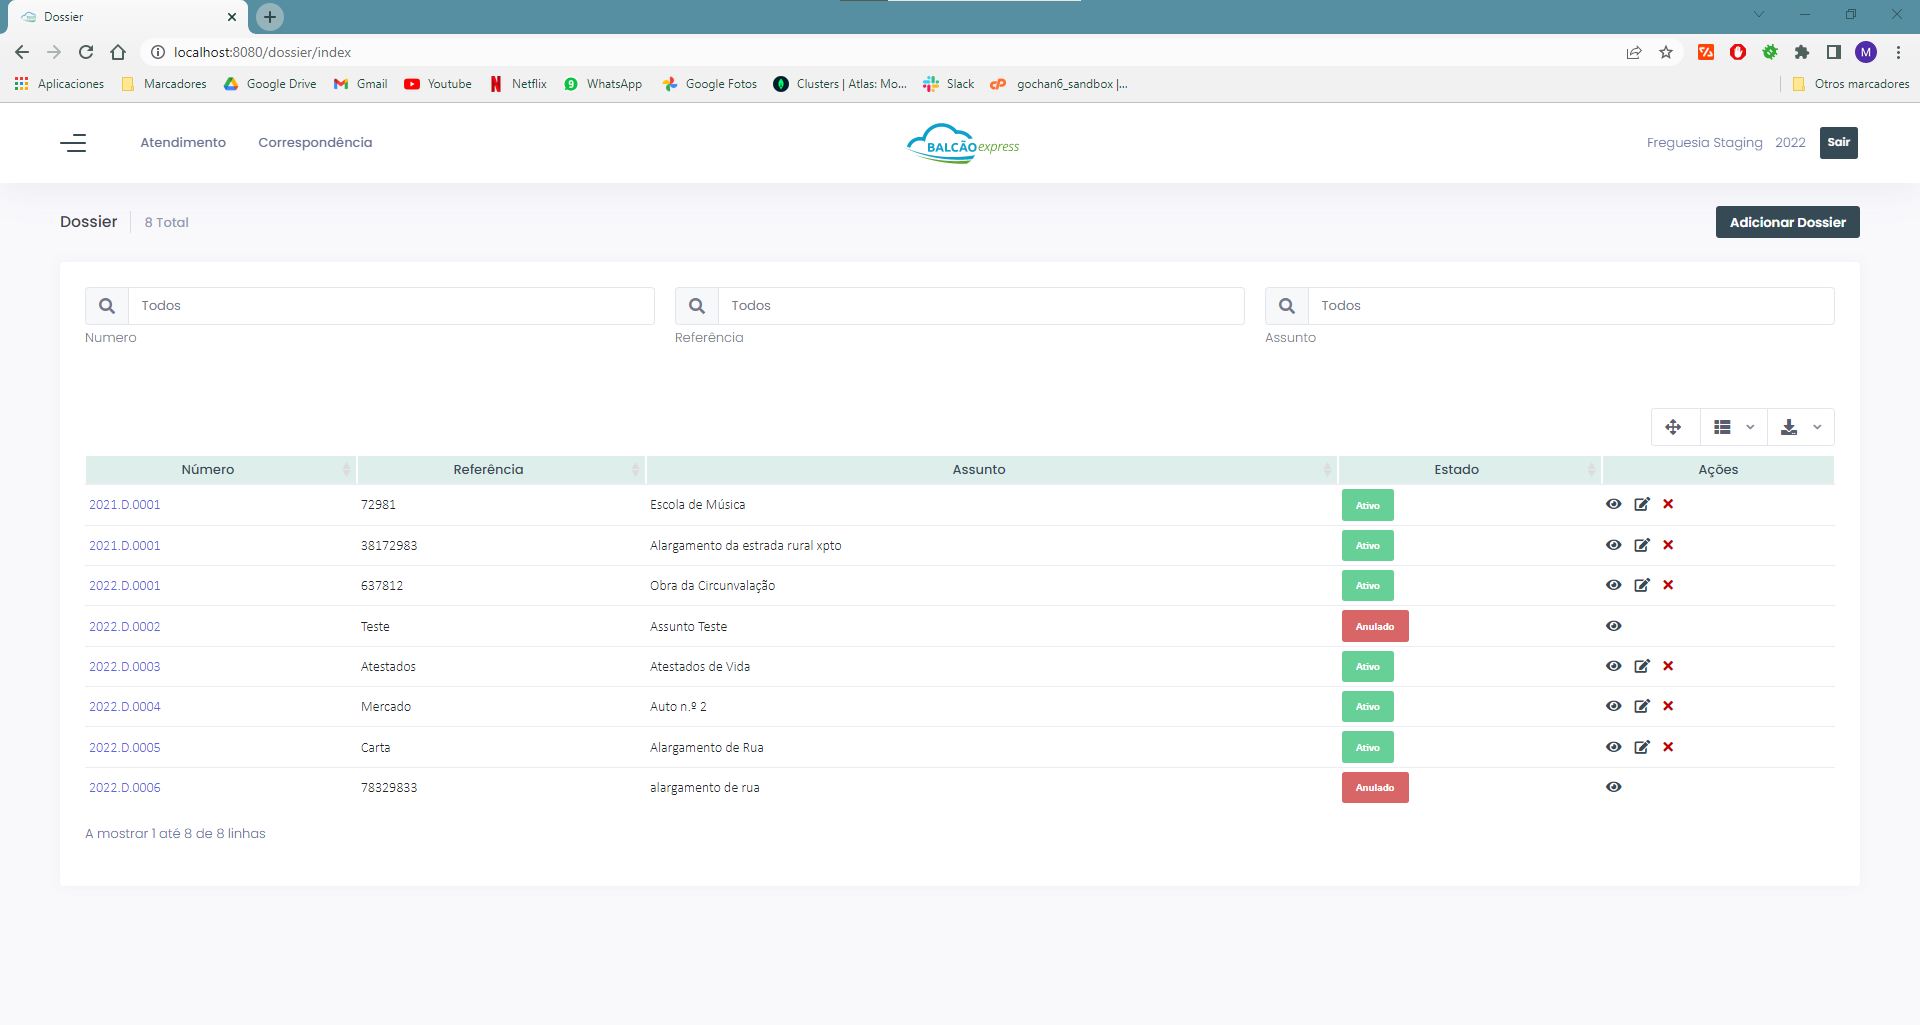View the Assunto Teste dossier
Viewport: 1920px width, 1025px height.
[x=1613, y=626]
